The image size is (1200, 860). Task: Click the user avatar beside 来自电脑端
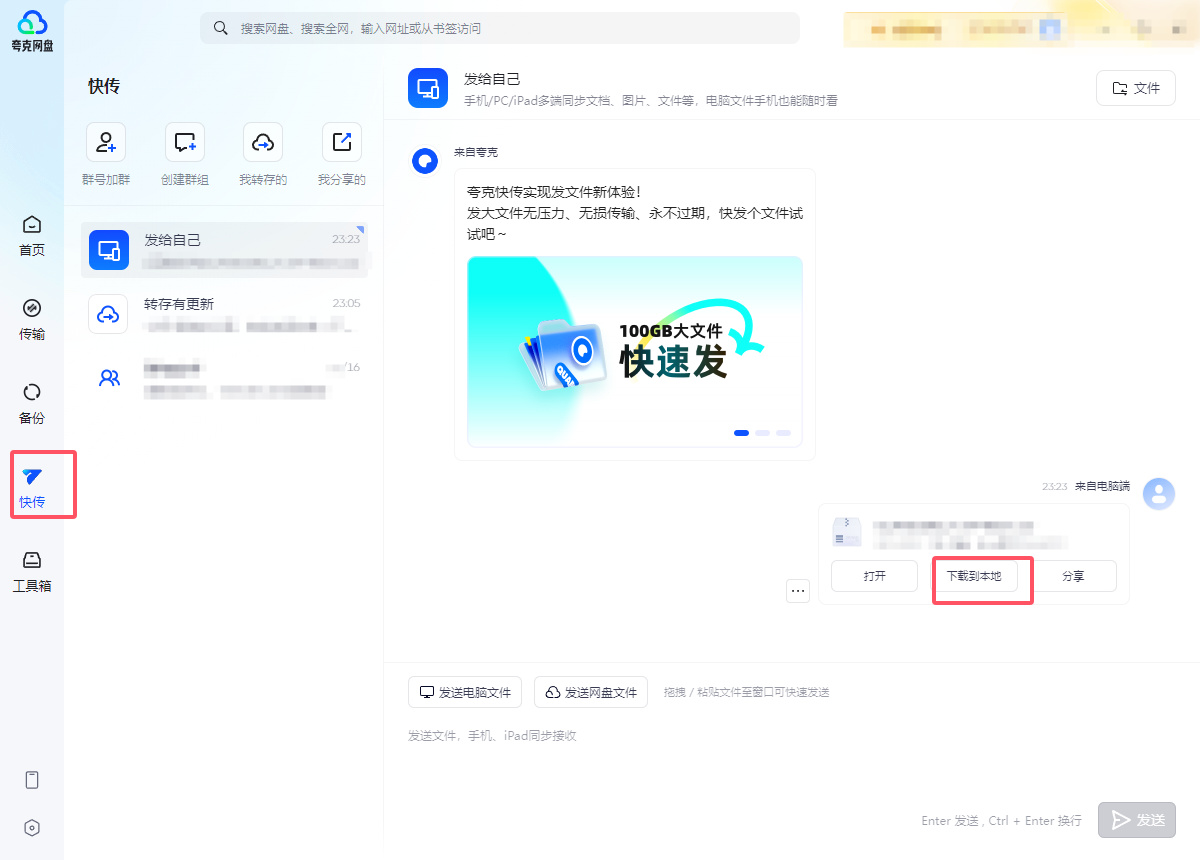point(1159,493)
